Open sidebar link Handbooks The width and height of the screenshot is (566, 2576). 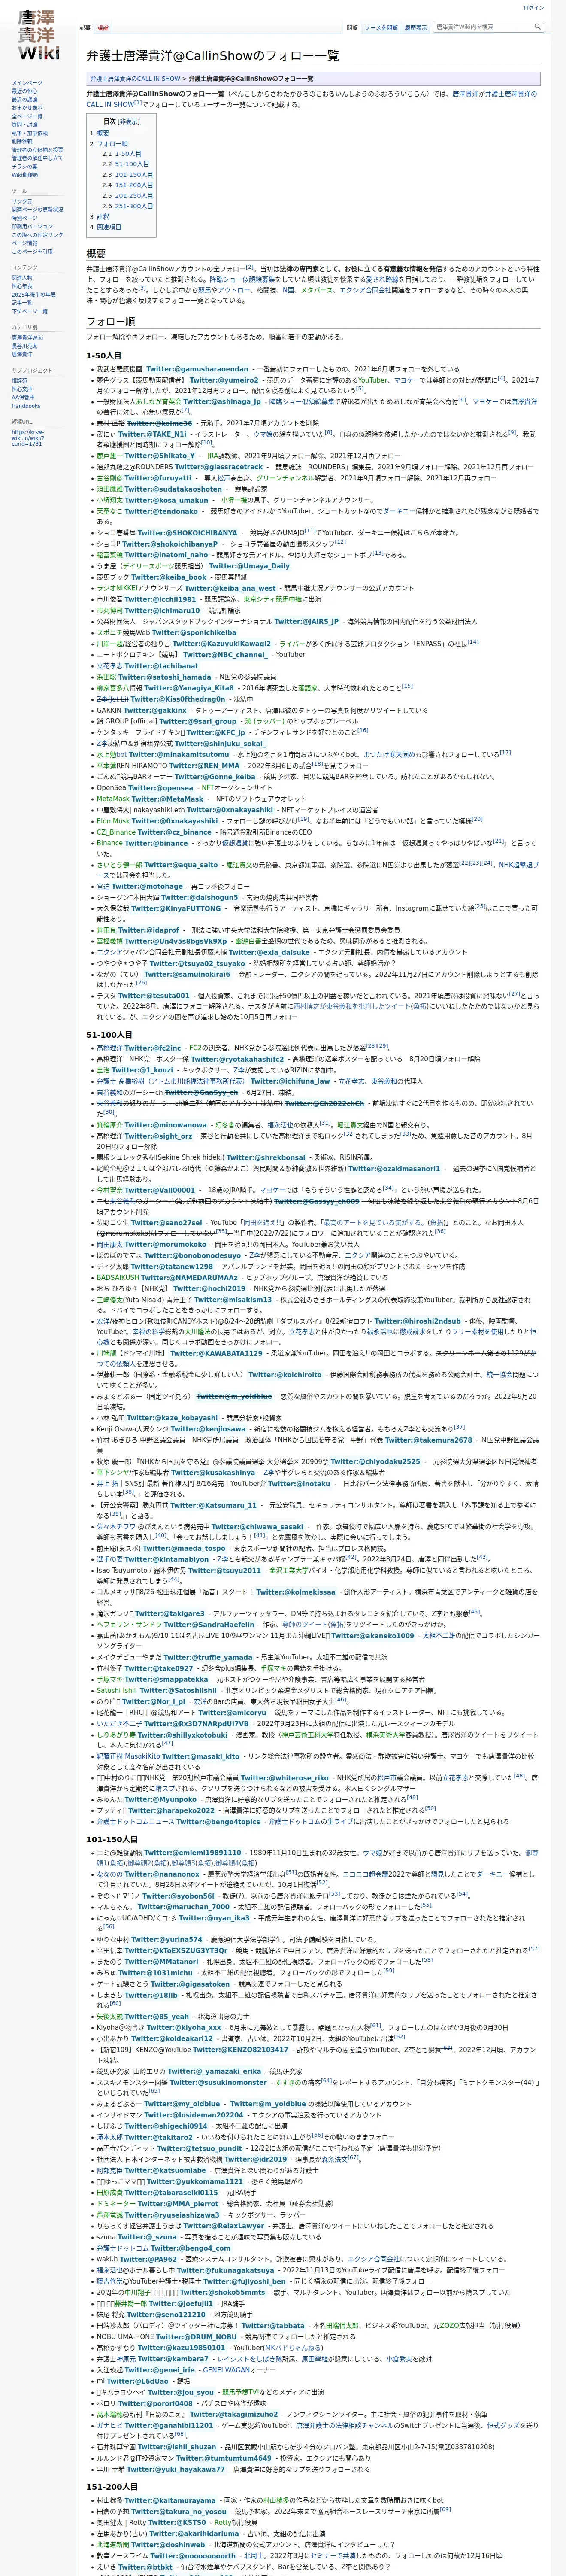[x=26, y=406]
